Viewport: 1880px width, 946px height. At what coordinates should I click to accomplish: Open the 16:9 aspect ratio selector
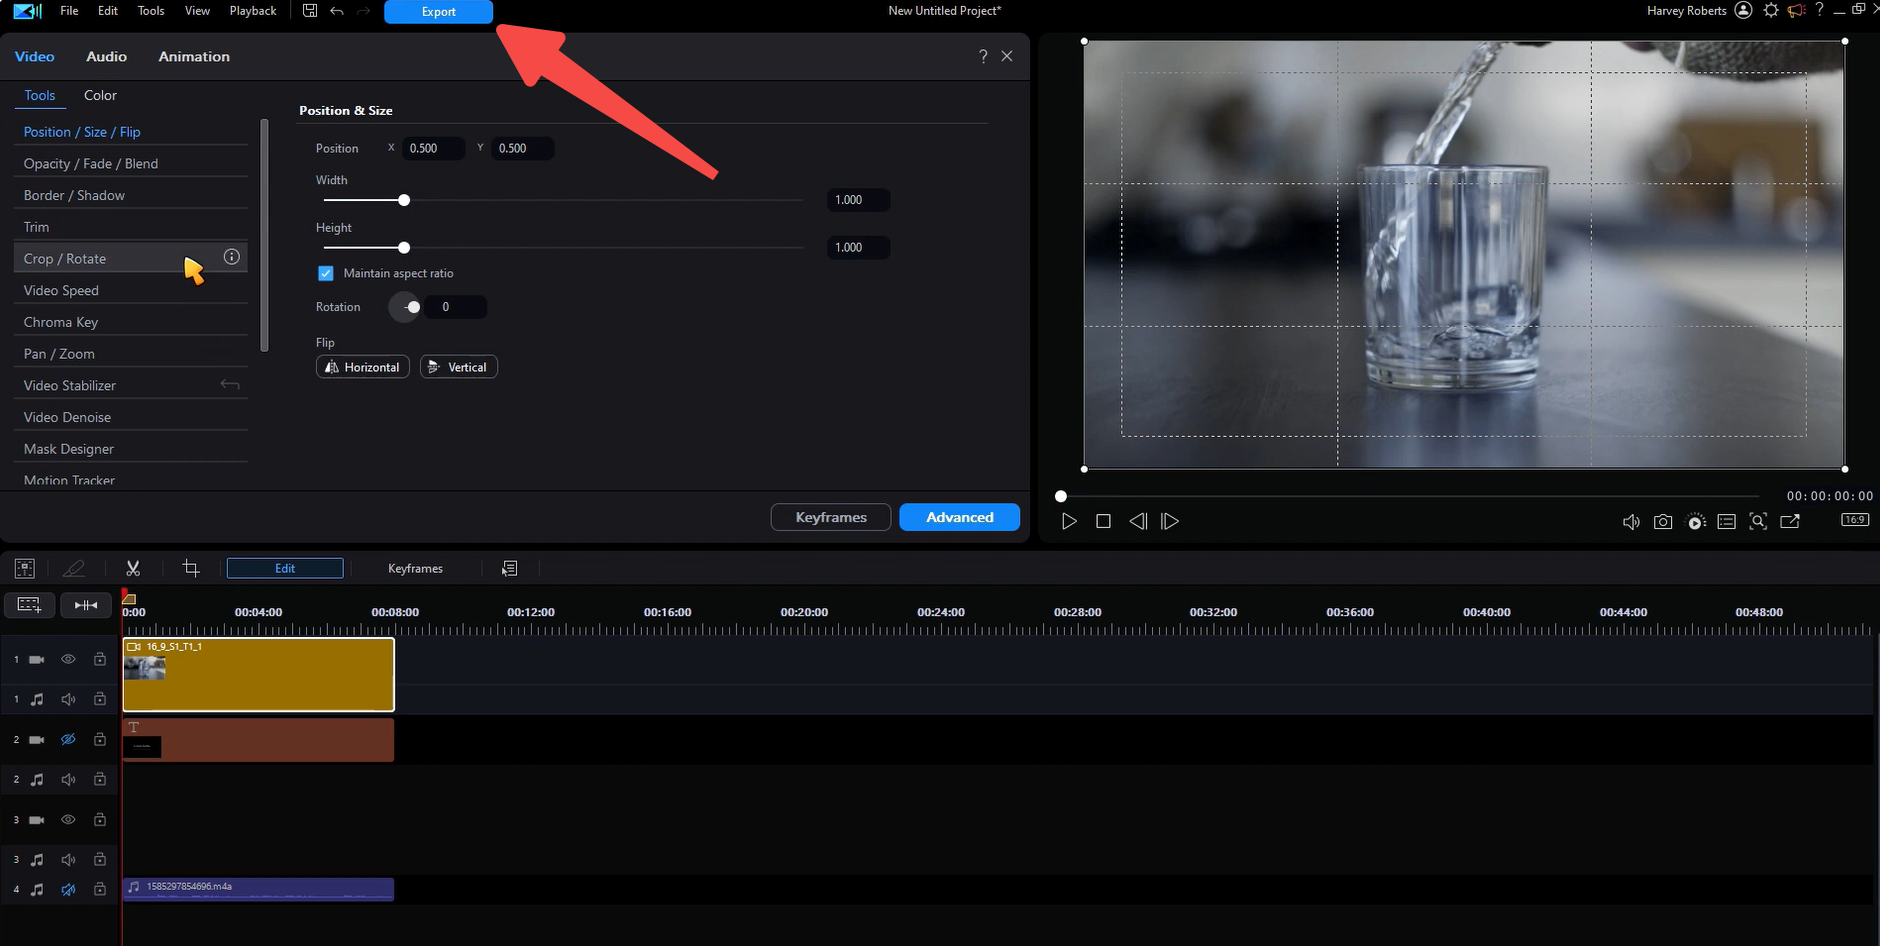(x=1854, y=519)
